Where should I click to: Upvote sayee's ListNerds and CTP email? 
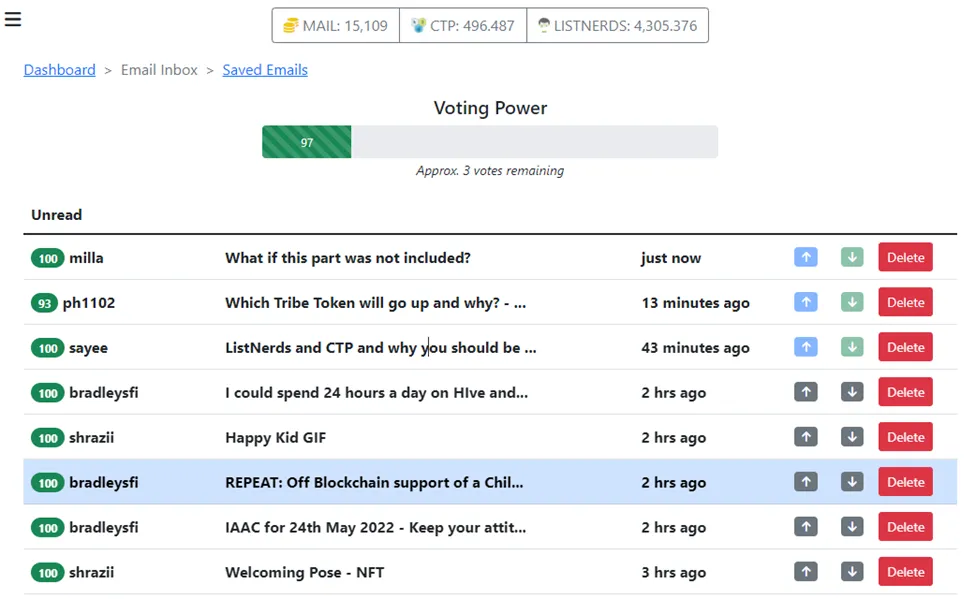(806, 347)
